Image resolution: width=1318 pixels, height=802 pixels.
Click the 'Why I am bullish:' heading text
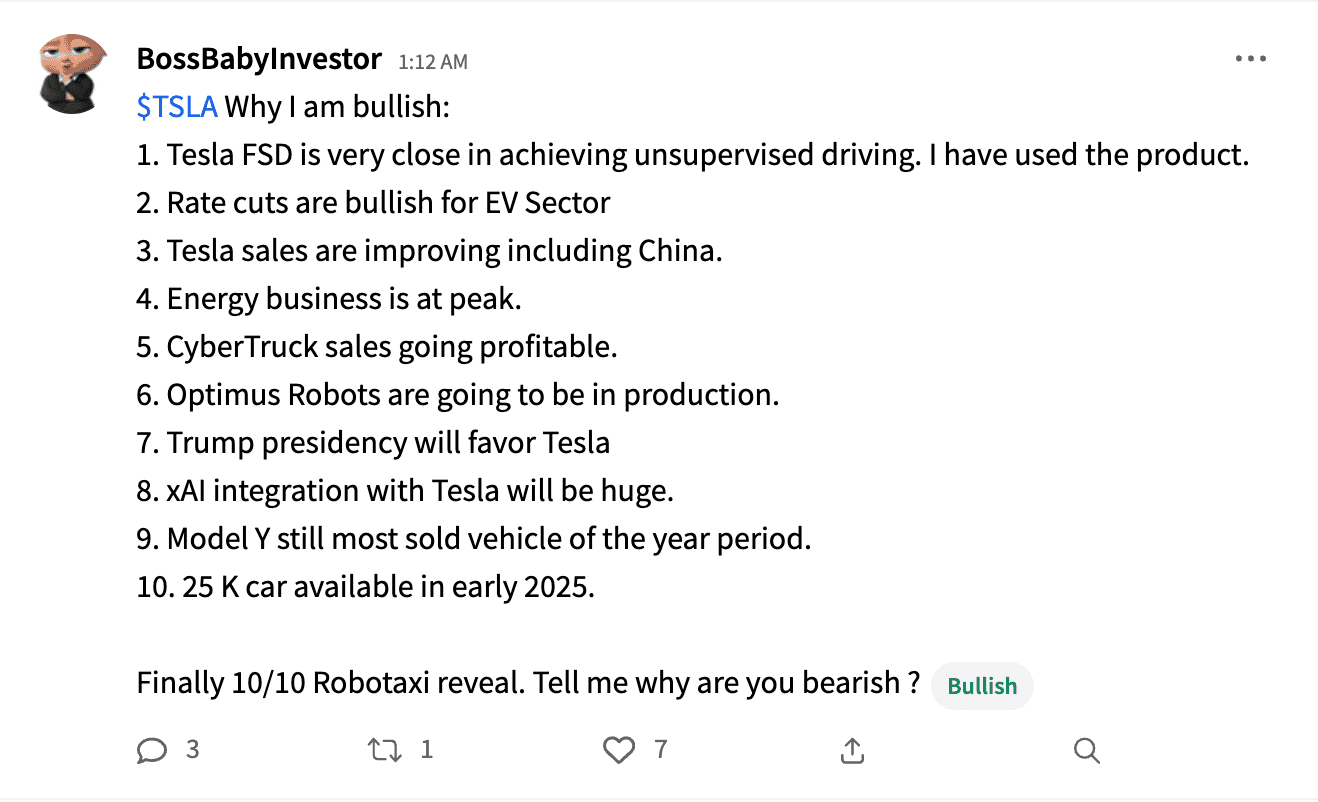pos(337,107)
